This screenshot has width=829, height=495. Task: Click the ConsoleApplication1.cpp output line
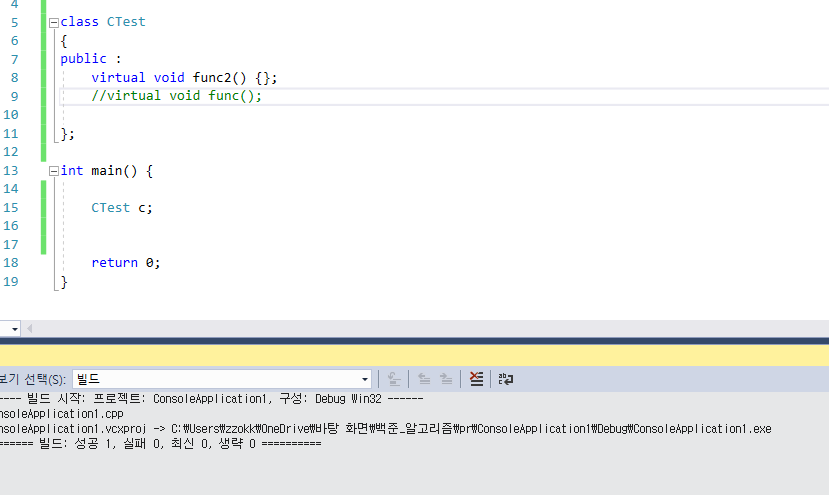point(61,414)
